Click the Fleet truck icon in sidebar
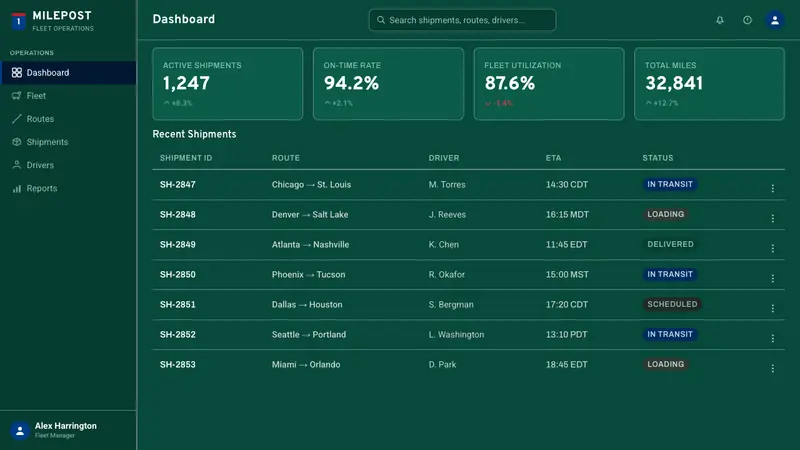Screen dimensions: 800x450 point(17,95)
